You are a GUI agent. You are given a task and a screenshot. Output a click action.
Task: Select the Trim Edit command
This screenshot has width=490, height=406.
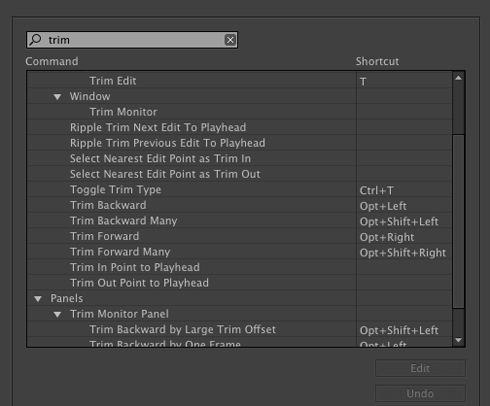point(113,81)
